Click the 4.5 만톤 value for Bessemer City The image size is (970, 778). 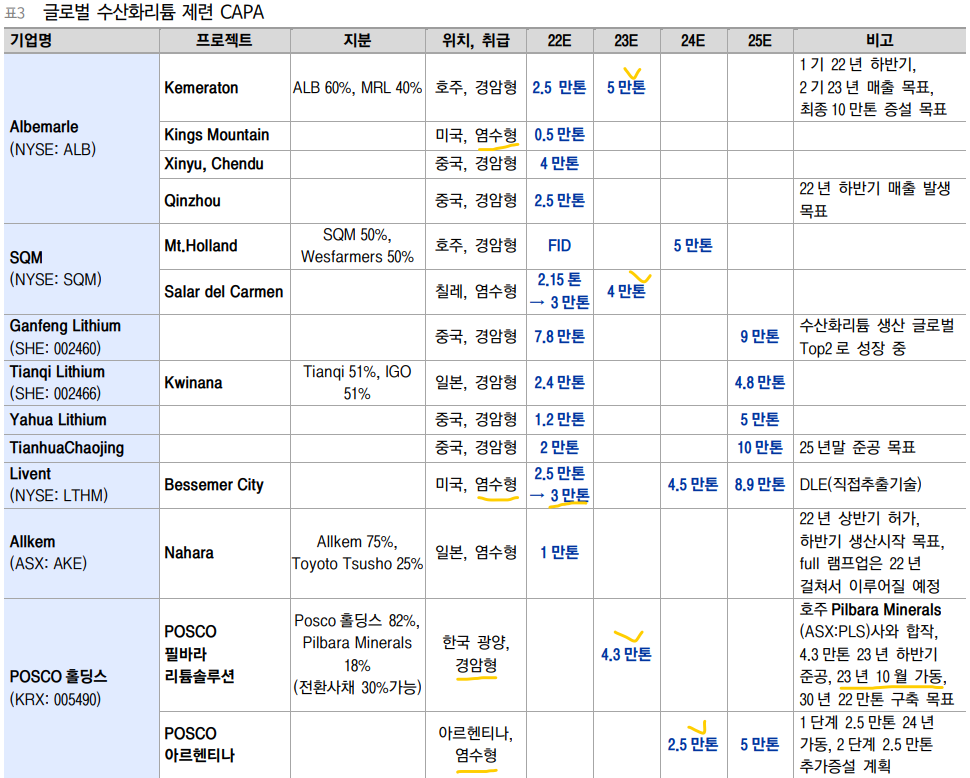tap(693, 485)
